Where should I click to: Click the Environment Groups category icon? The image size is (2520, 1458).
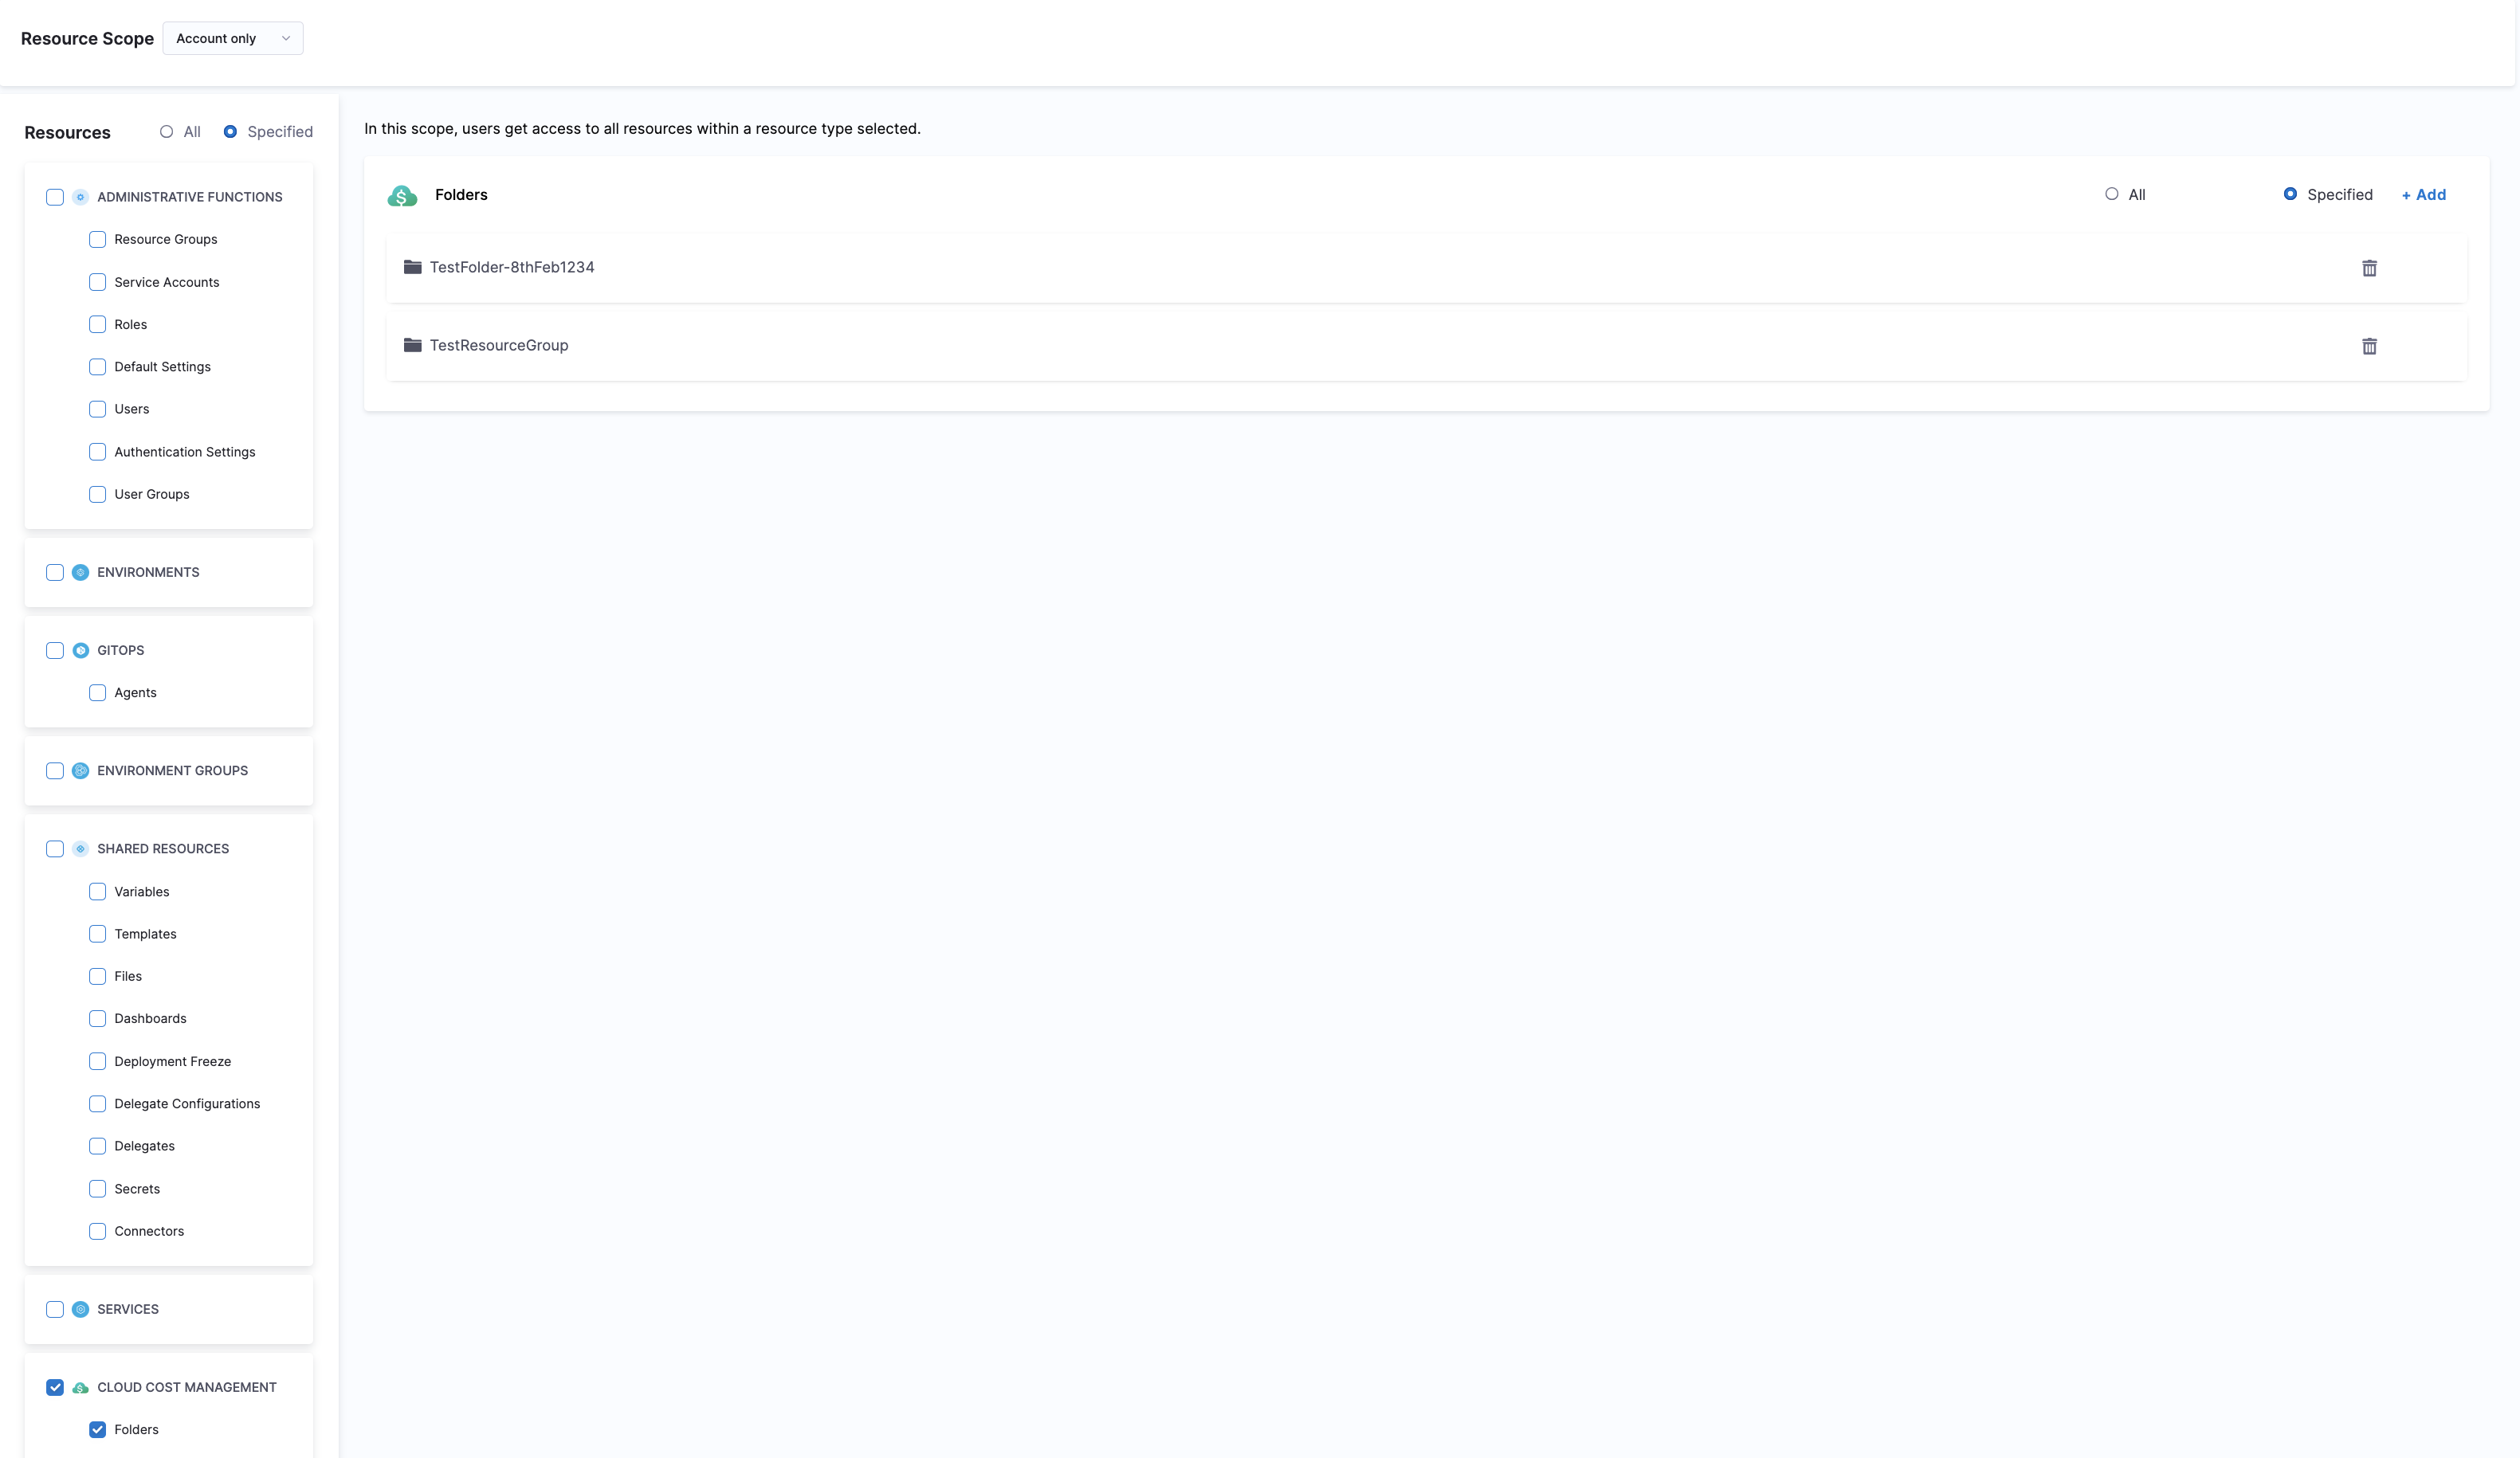click(81, 771)
